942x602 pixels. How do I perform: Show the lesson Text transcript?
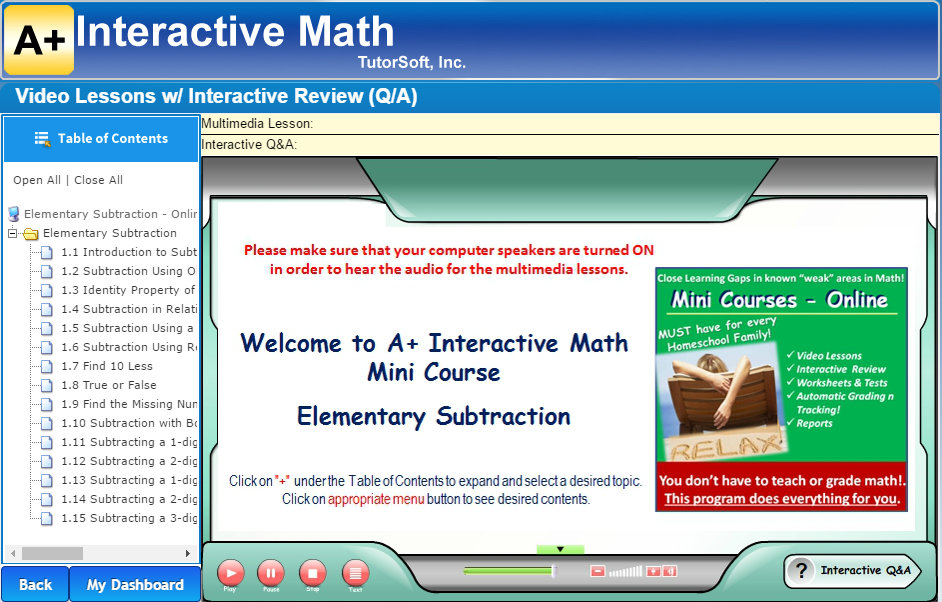[355, 573]
